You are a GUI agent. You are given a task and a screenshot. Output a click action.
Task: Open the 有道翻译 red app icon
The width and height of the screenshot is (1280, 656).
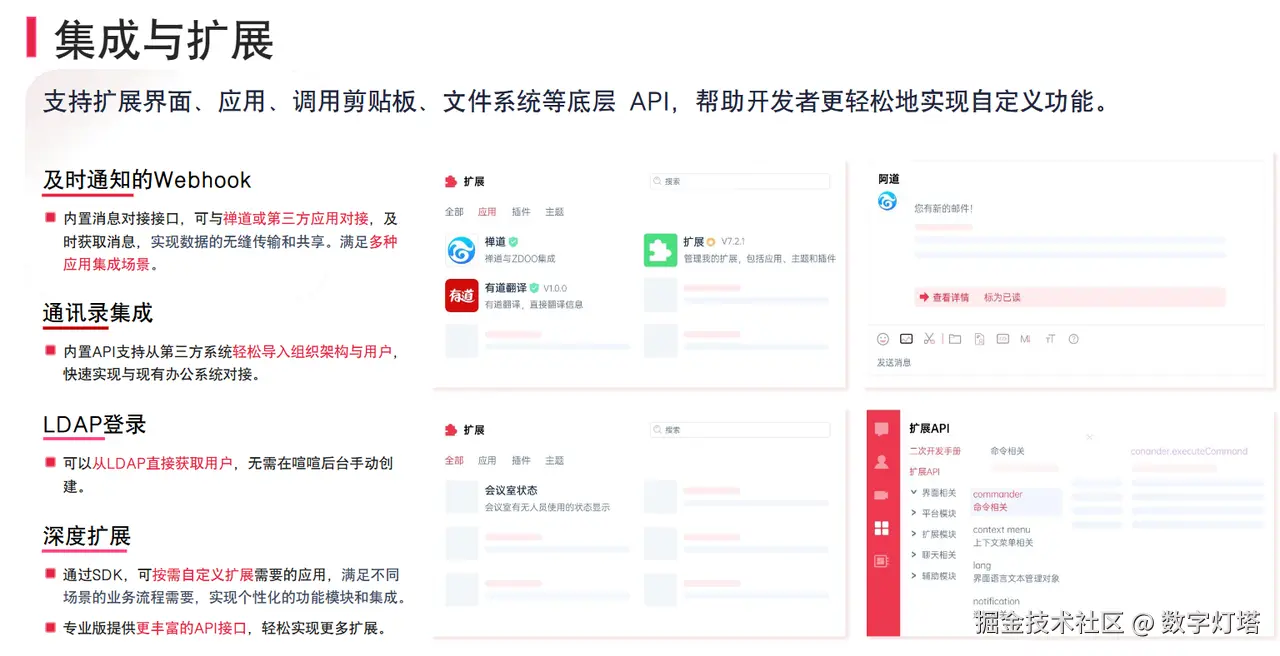[x=461, y=296]
